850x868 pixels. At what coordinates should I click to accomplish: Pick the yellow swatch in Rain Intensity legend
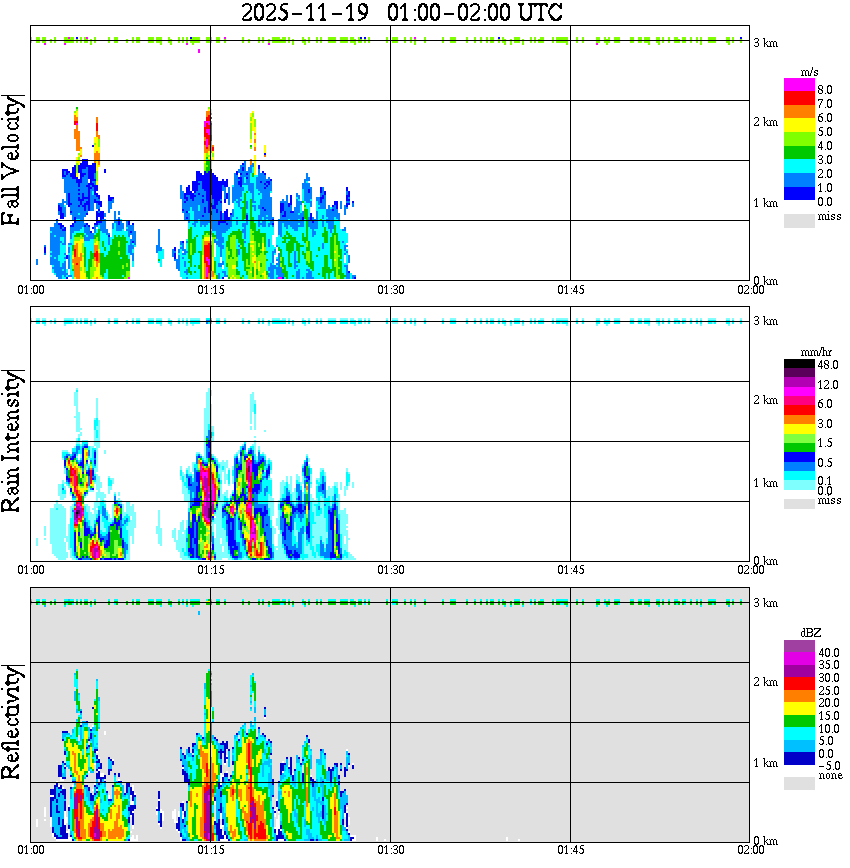799,428
